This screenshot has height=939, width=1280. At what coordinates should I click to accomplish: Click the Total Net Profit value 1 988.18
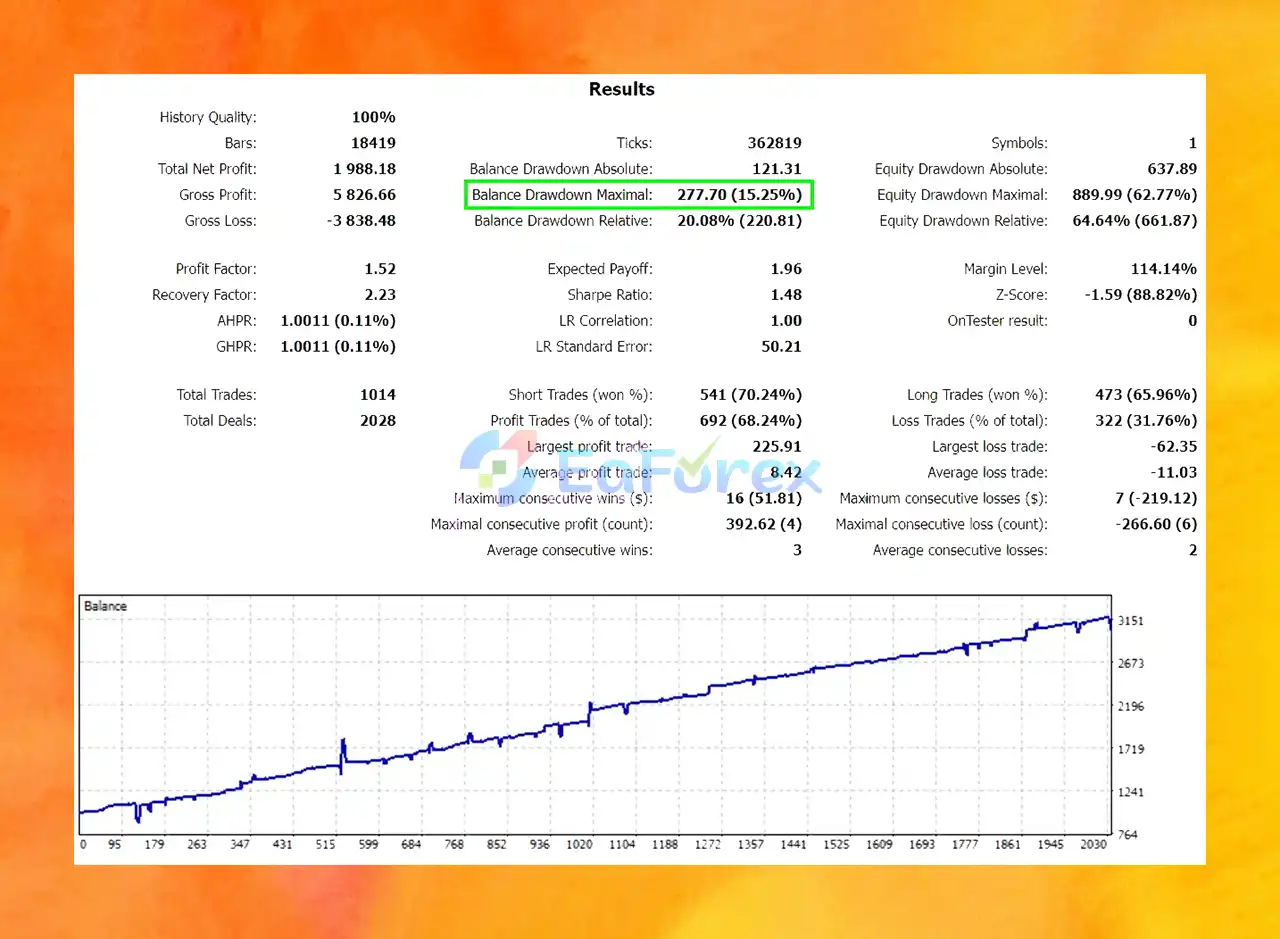[364, 169]
